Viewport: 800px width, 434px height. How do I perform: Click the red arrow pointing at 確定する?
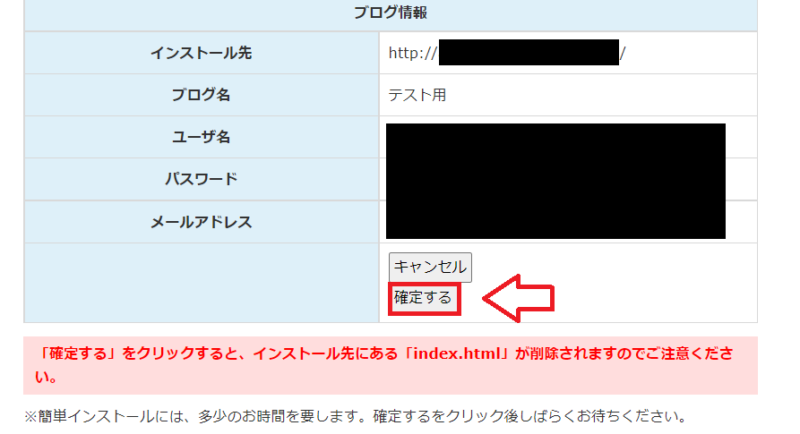pyautogui.click(x=518, y=298)
